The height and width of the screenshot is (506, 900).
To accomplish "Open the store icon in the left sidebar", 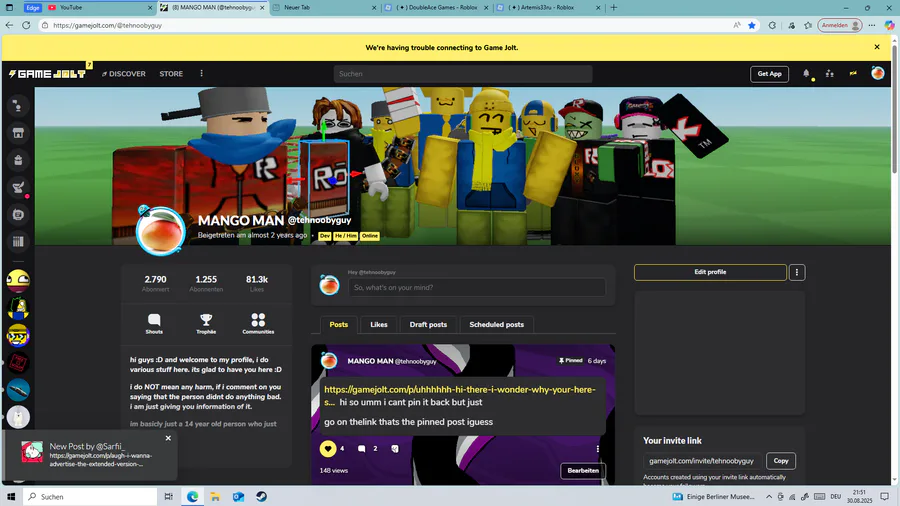I will tap(18, 133).
